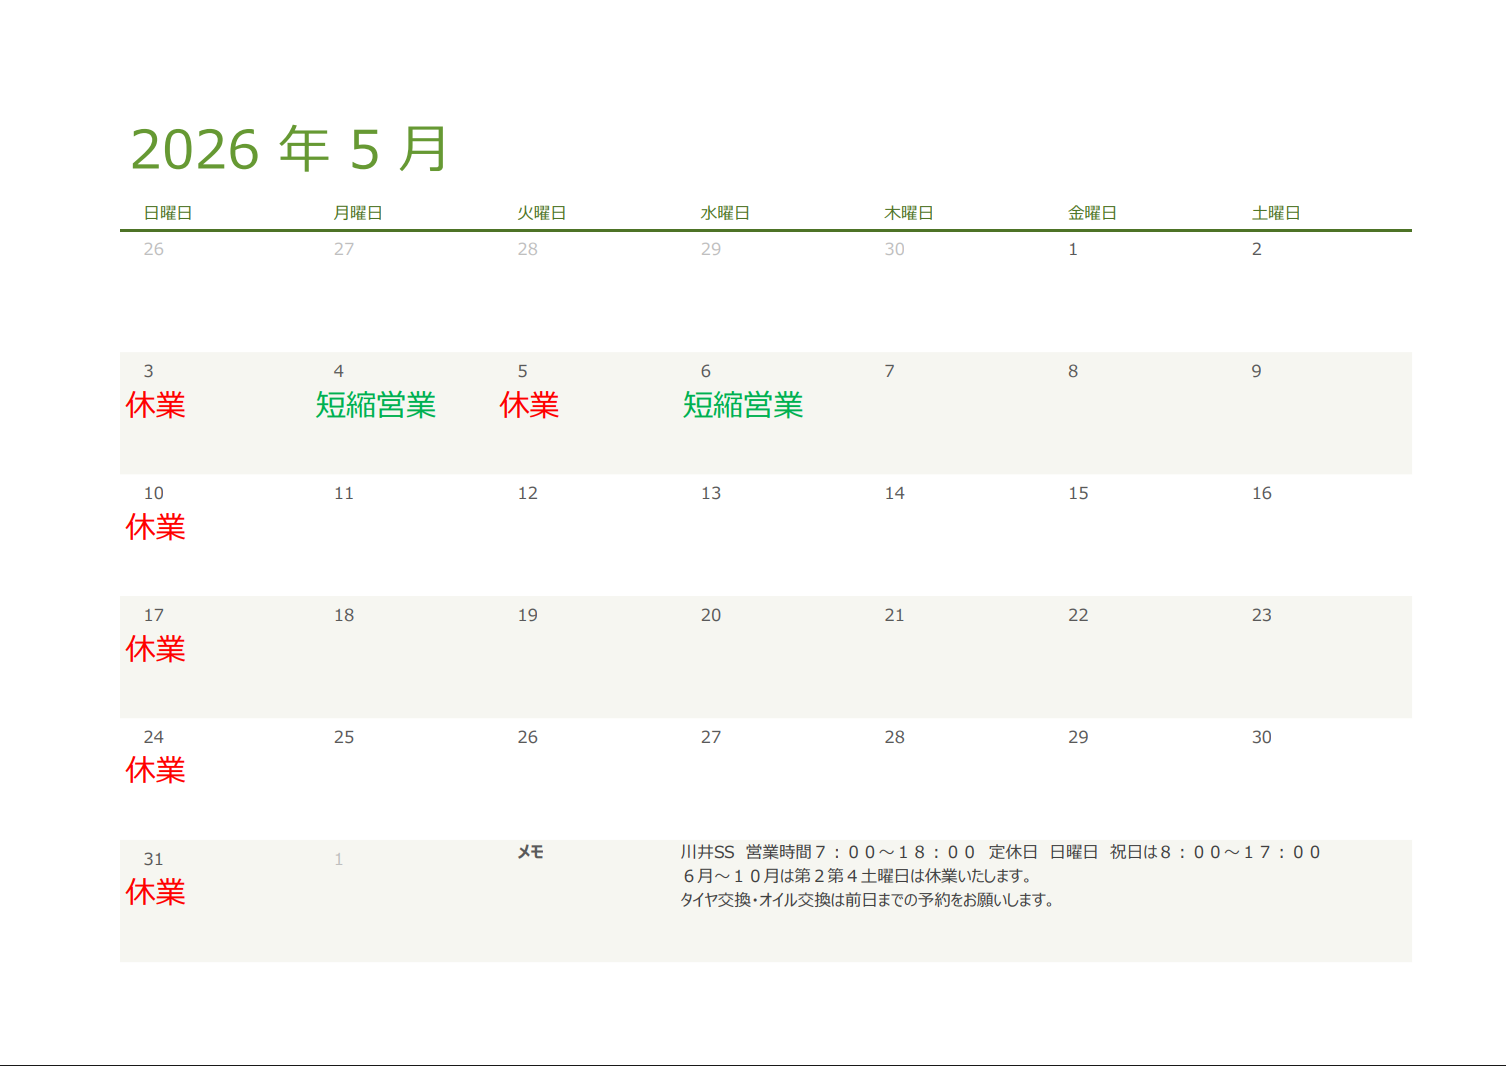Image resolution: width=1506 pixels, height=1066 pixels.
Task: Click the 金曜日 column header
Action: (1092, 213)
